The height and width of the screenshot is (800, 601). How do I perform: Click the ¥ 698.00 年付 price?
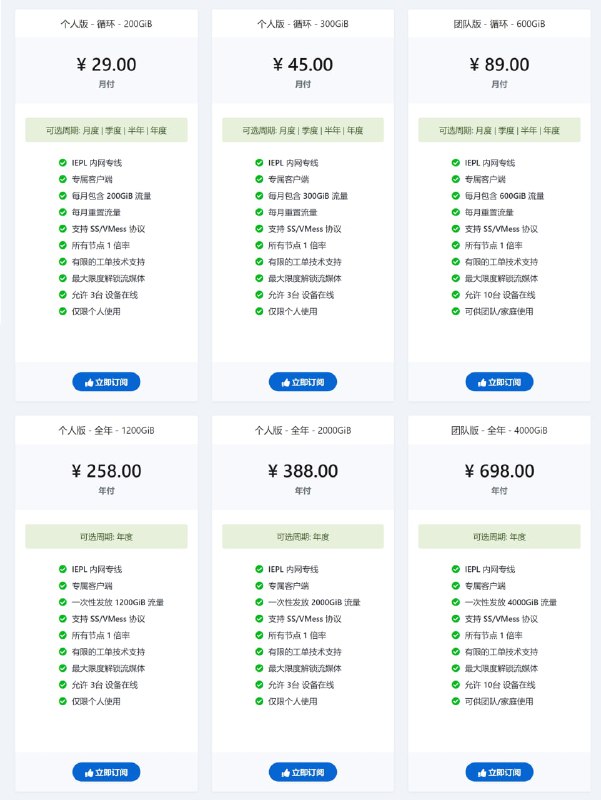(499, 477)
